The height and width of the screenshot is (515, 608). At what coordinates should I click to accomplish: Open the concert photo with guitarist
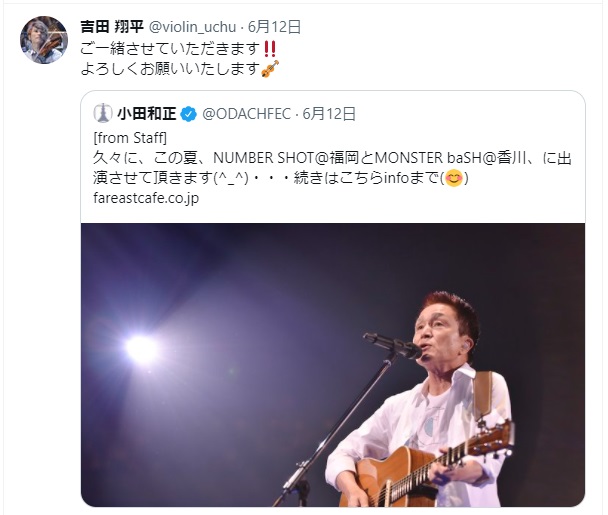coord(333,365)
